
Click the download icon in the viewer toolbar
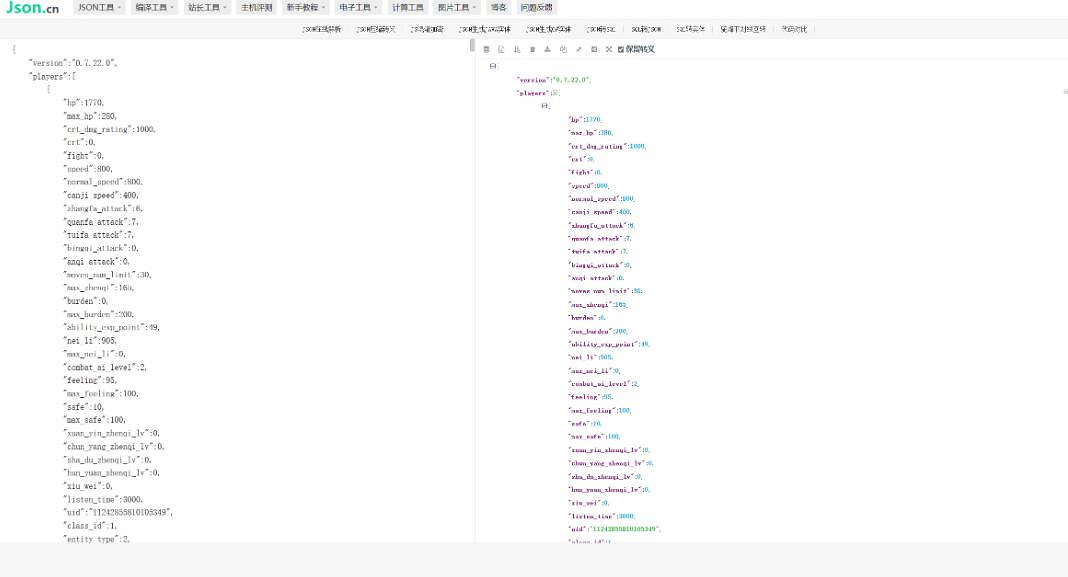pyautogui.click(x=547, y=49)
